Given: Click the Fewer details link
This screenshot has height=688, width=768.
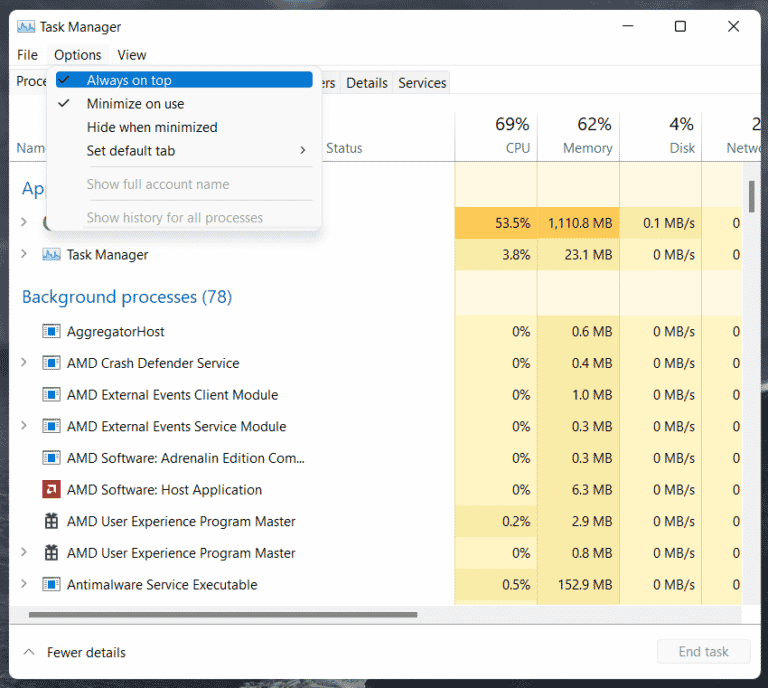Looking at the screenshot, I should coord(86,652).
